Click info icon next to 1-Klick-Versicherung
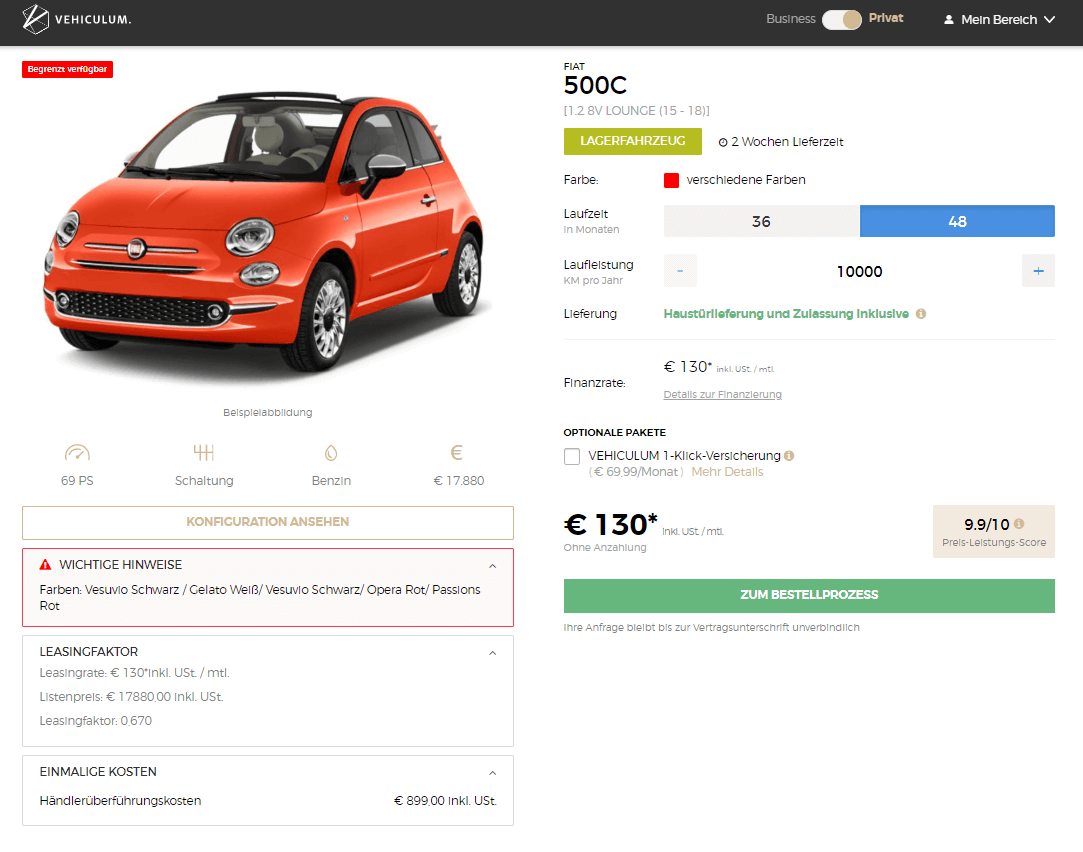The height and width of the screenshot is (852, 1083). tap(789, 456)
